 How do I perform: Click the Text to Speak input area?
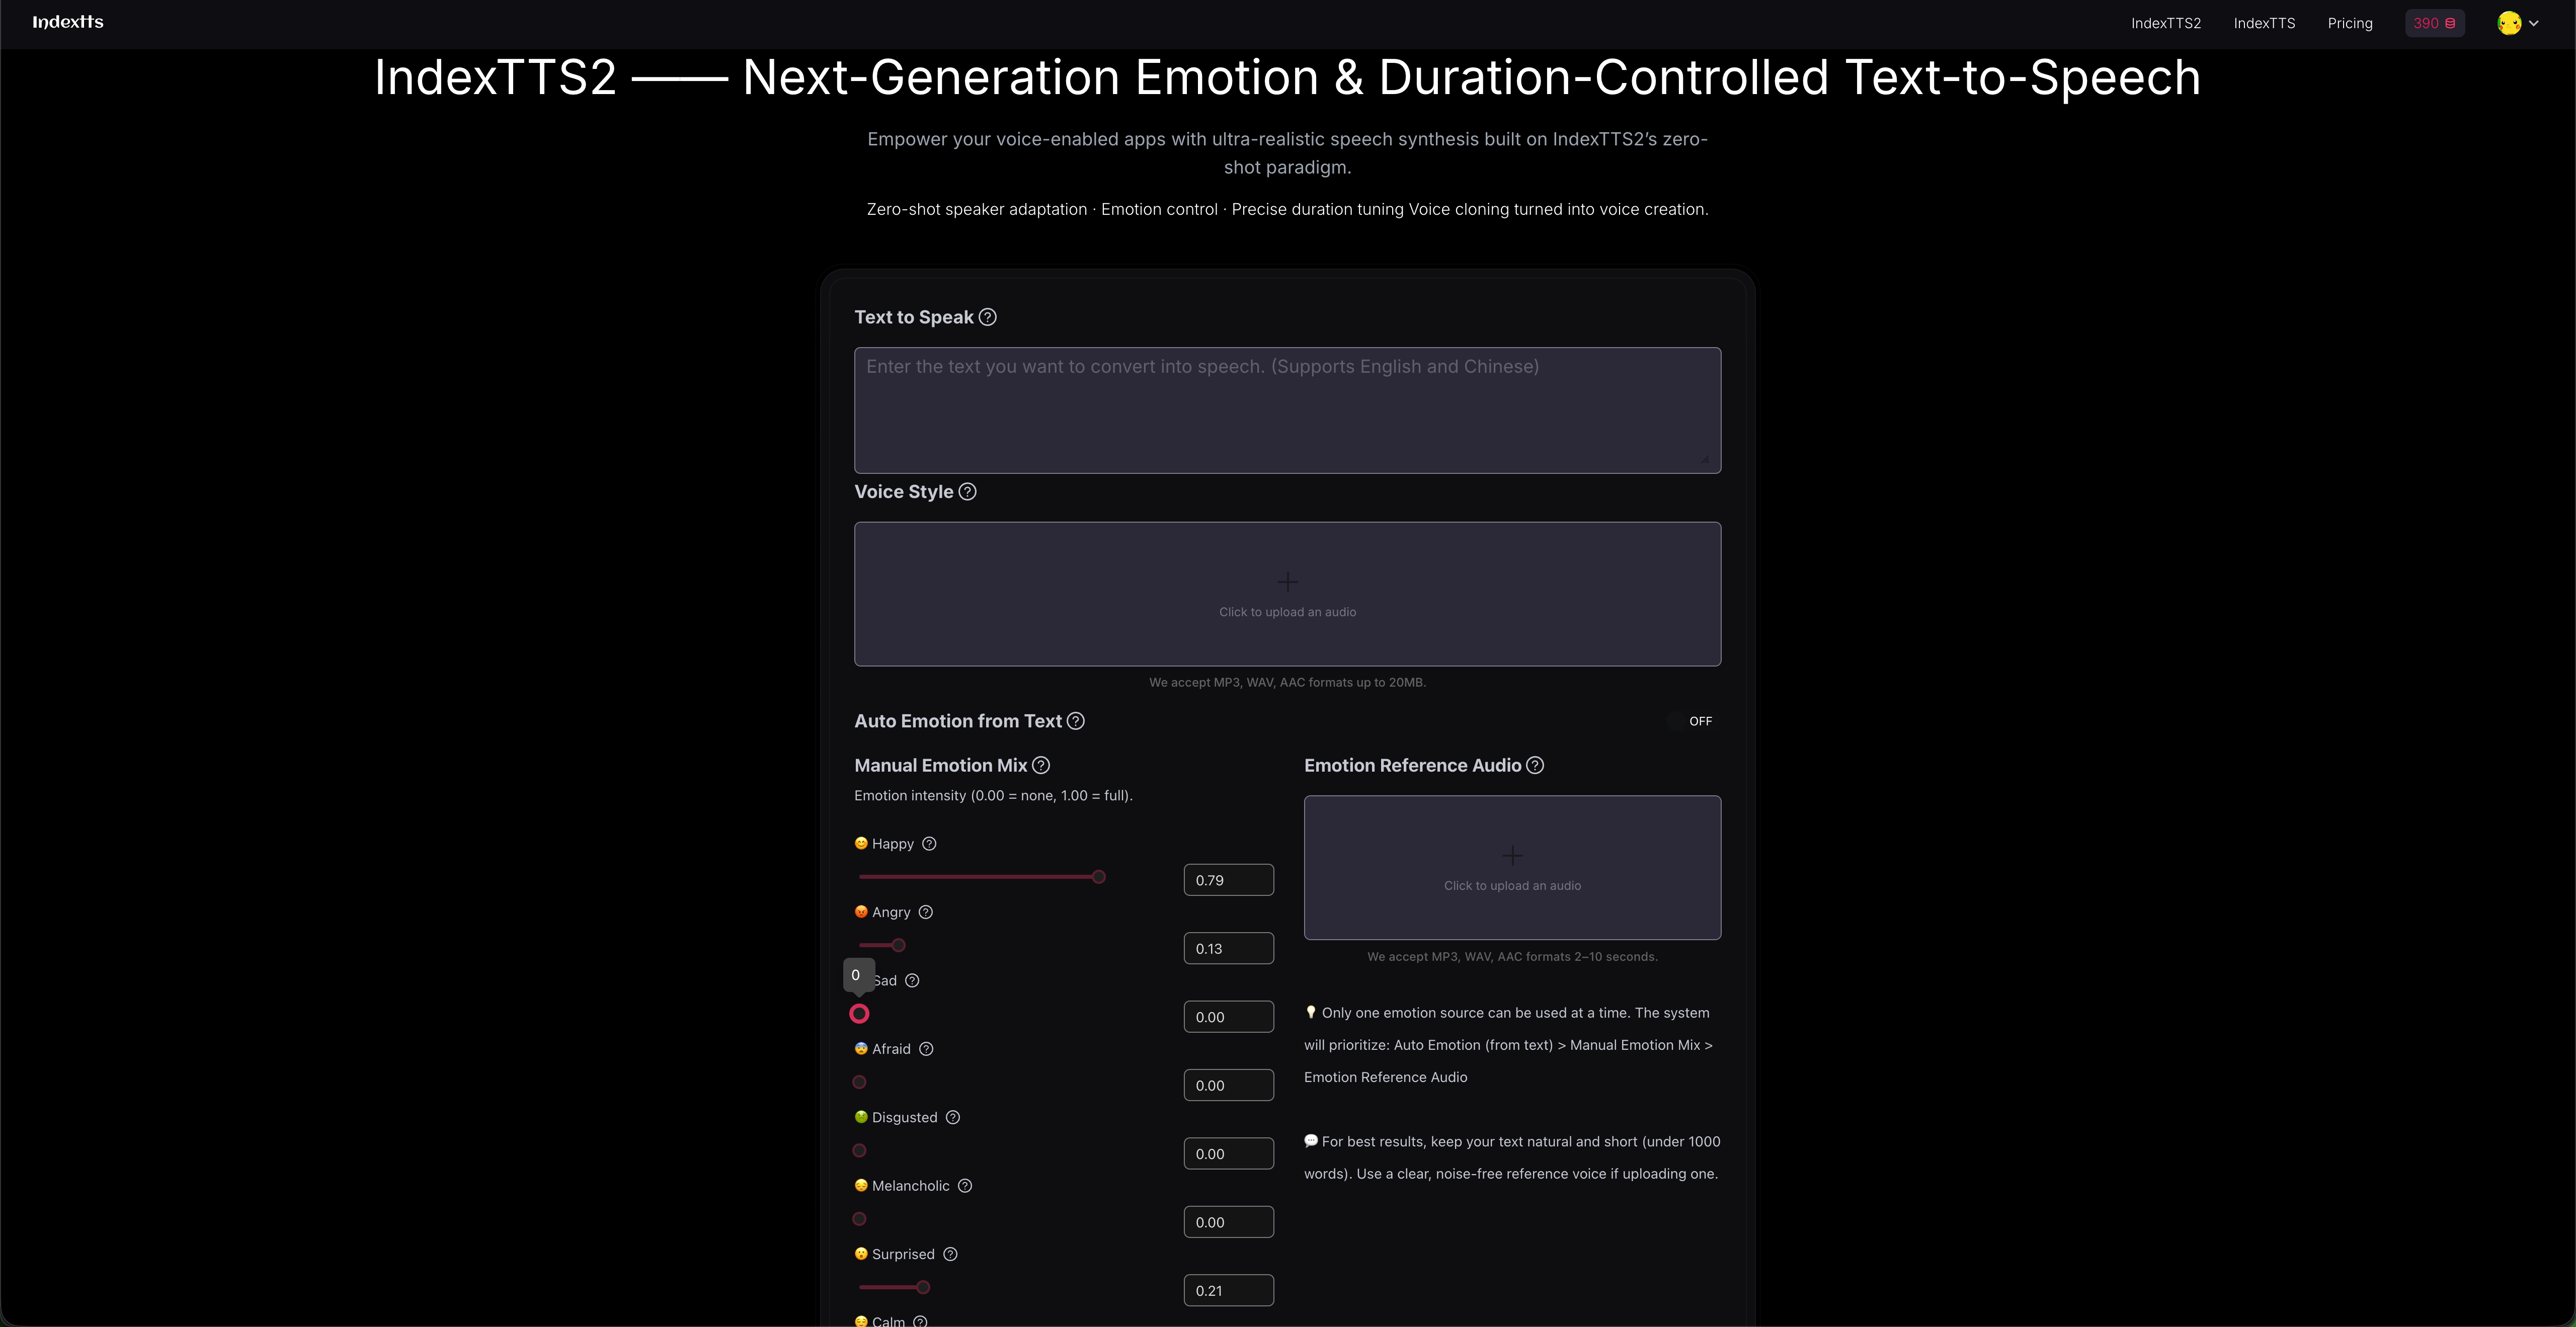point(1287,410)
